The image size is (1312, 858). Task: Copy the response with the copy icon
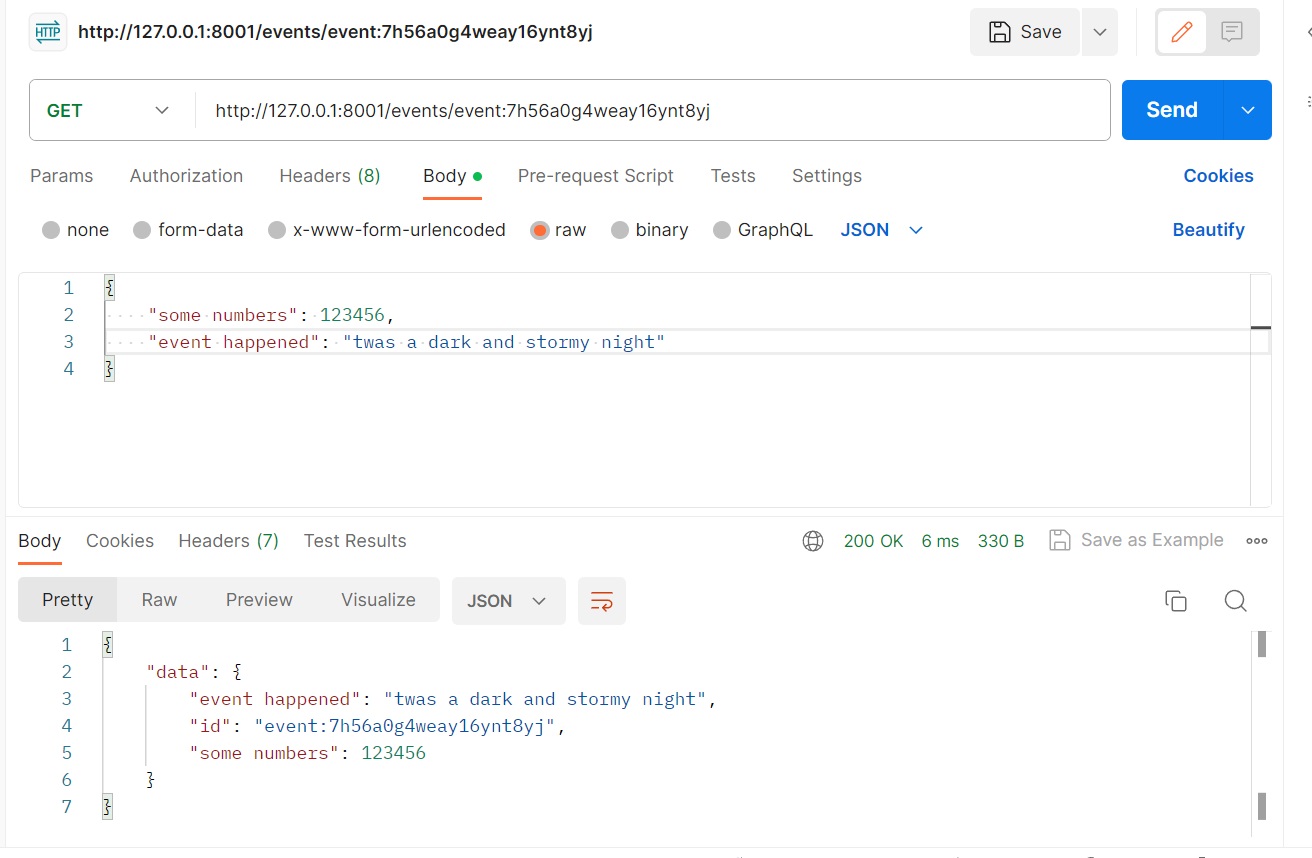click(x=1176, y=601)
